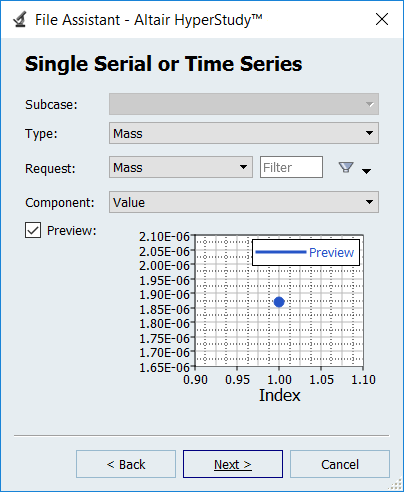The image size is (404, 492).
Task: Click the resize grip in dialog corner
Action: tap(396, 484)
